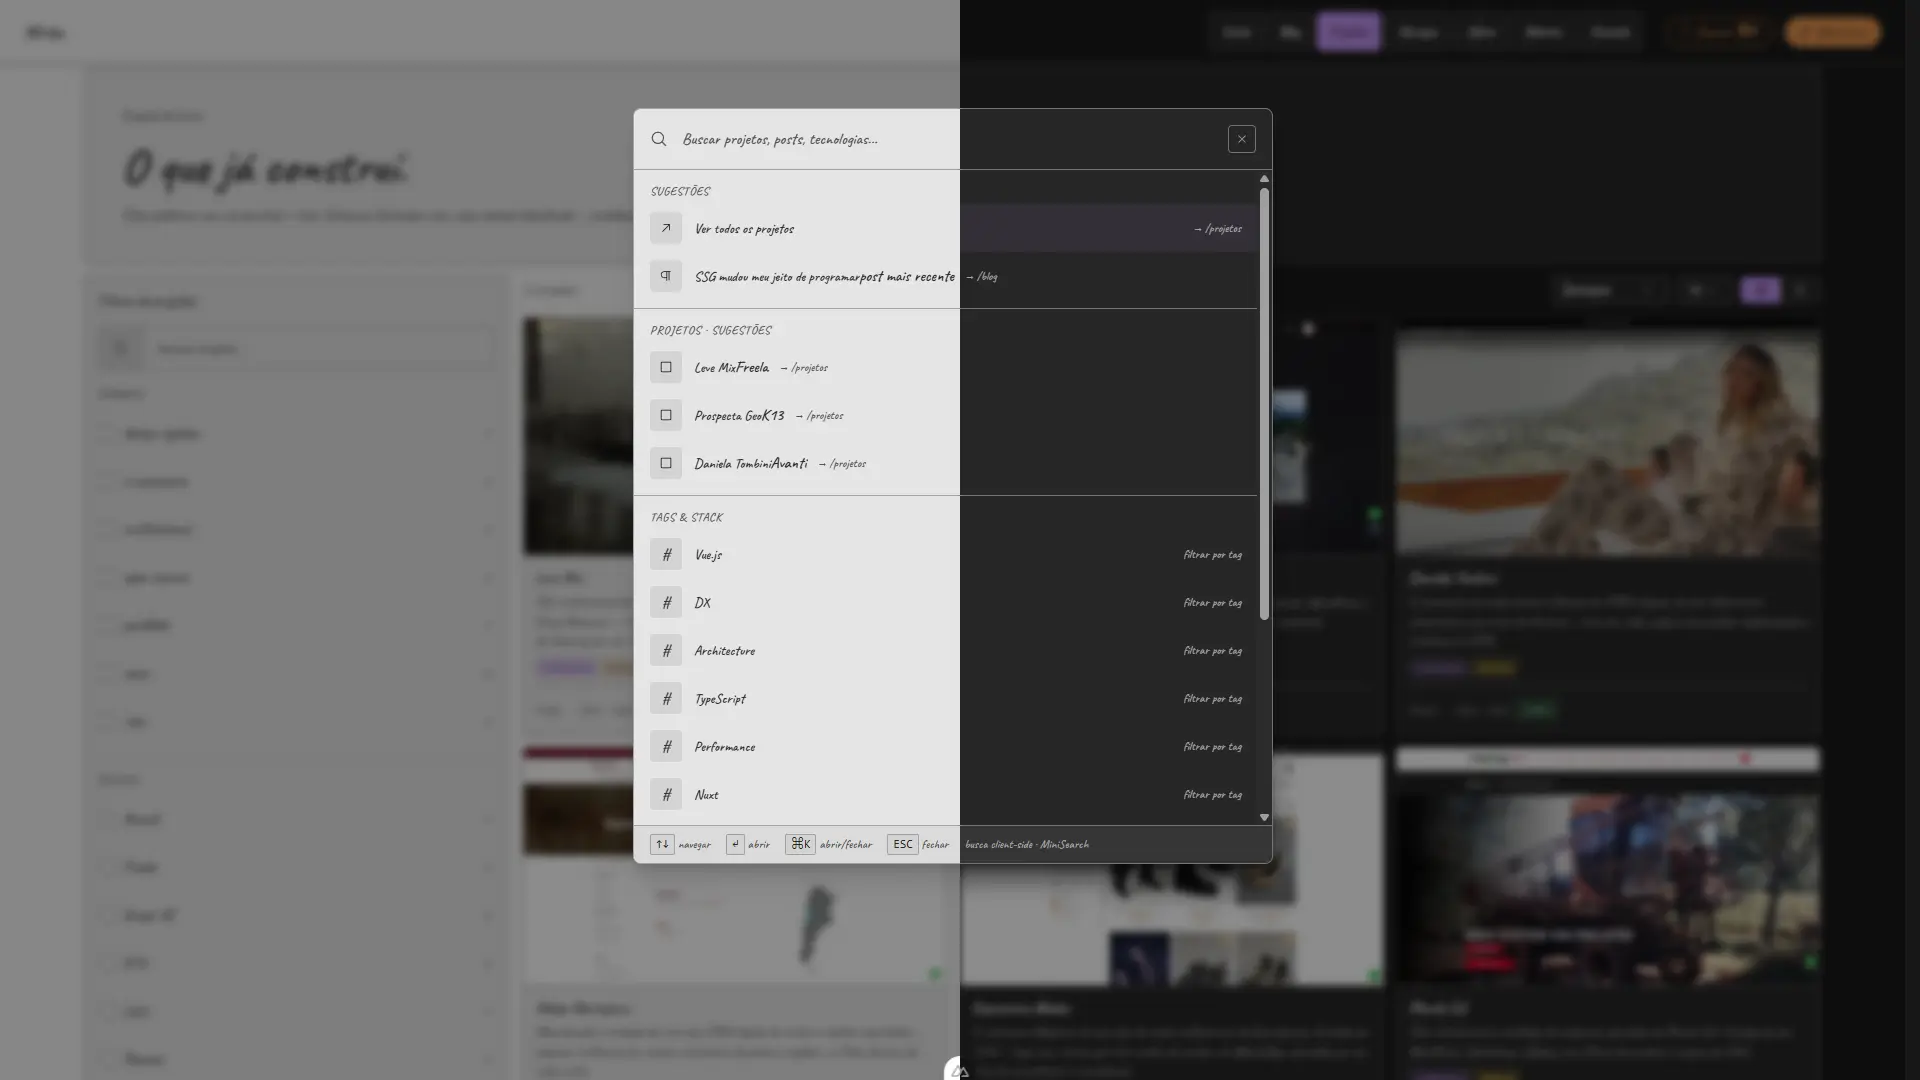Open the 'Leve Mix' project result

(946, 367)
